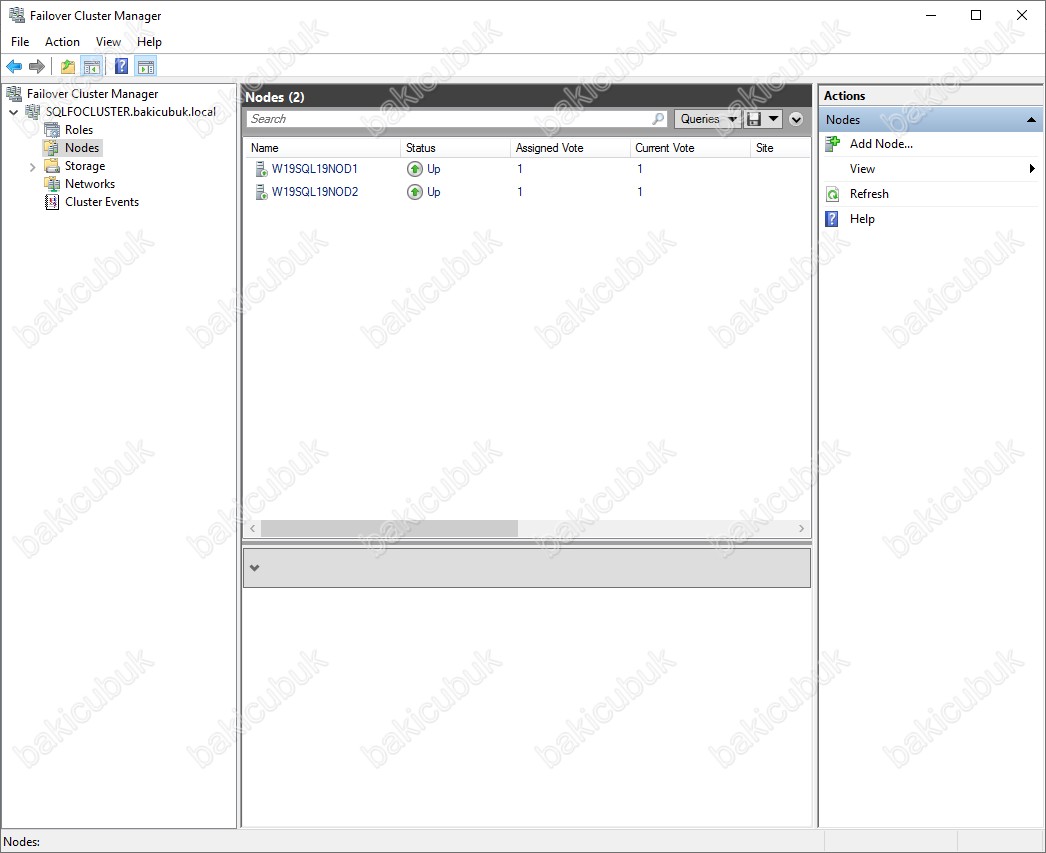Click SQLFOCLUSTER.bakicubuk.local cluster name
Viewport: 1046px width, 853px height.
coord(131,111)
